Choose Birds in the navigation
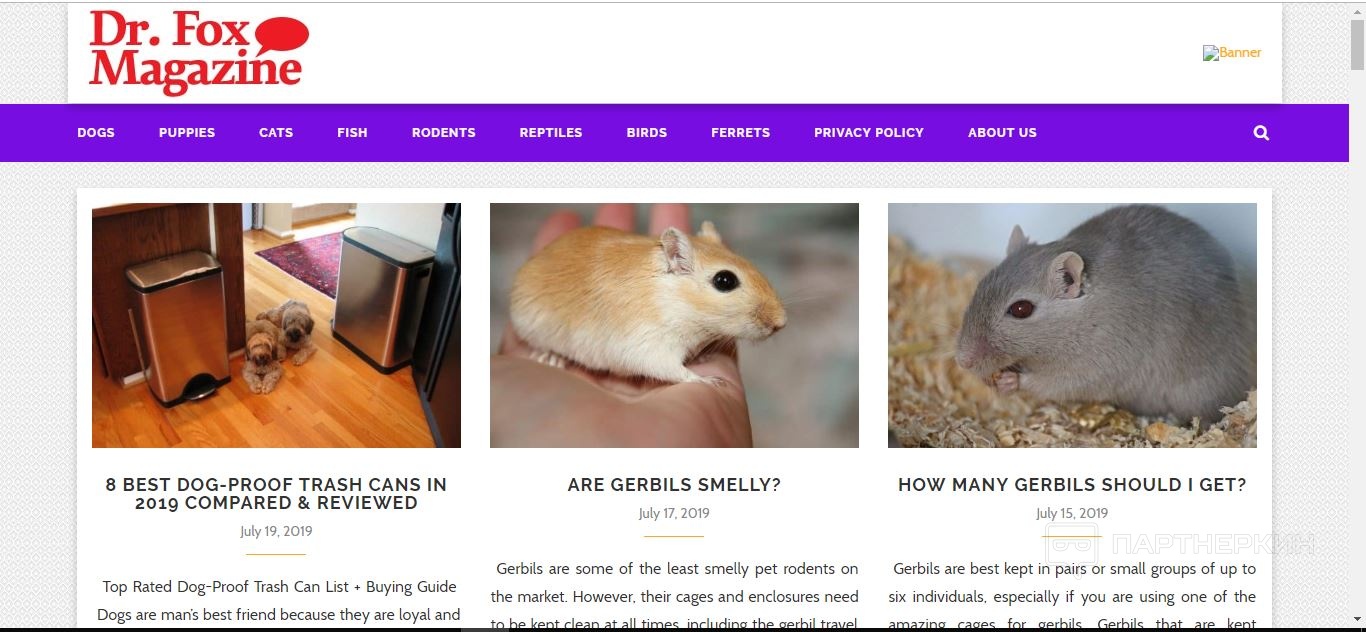Screen dimensions: 1366x632 tap(647, 133)
